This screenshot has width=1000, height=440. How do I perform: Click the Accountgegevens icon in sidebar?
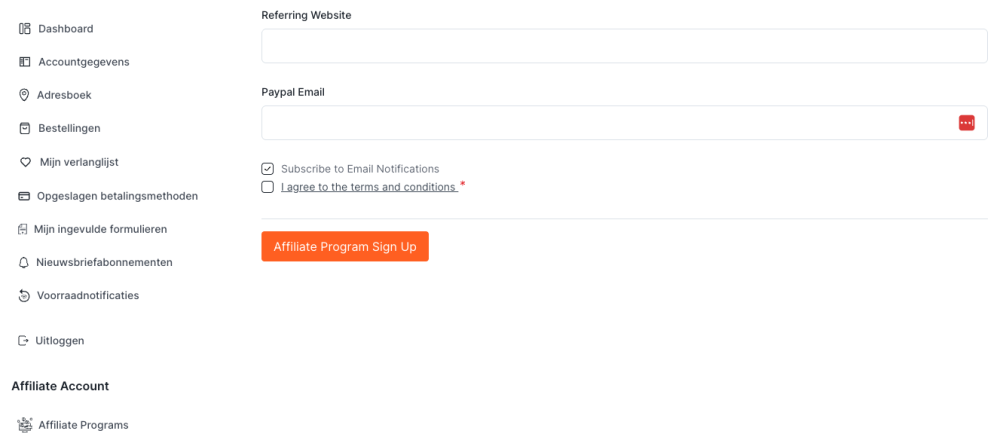pyautogui.click(x=25, y=62)
